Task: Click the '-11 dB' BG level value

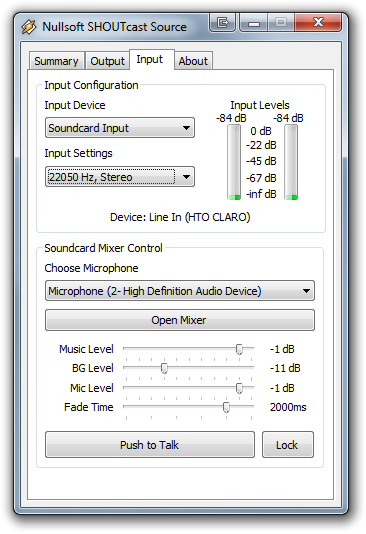Action: [285, 368]
